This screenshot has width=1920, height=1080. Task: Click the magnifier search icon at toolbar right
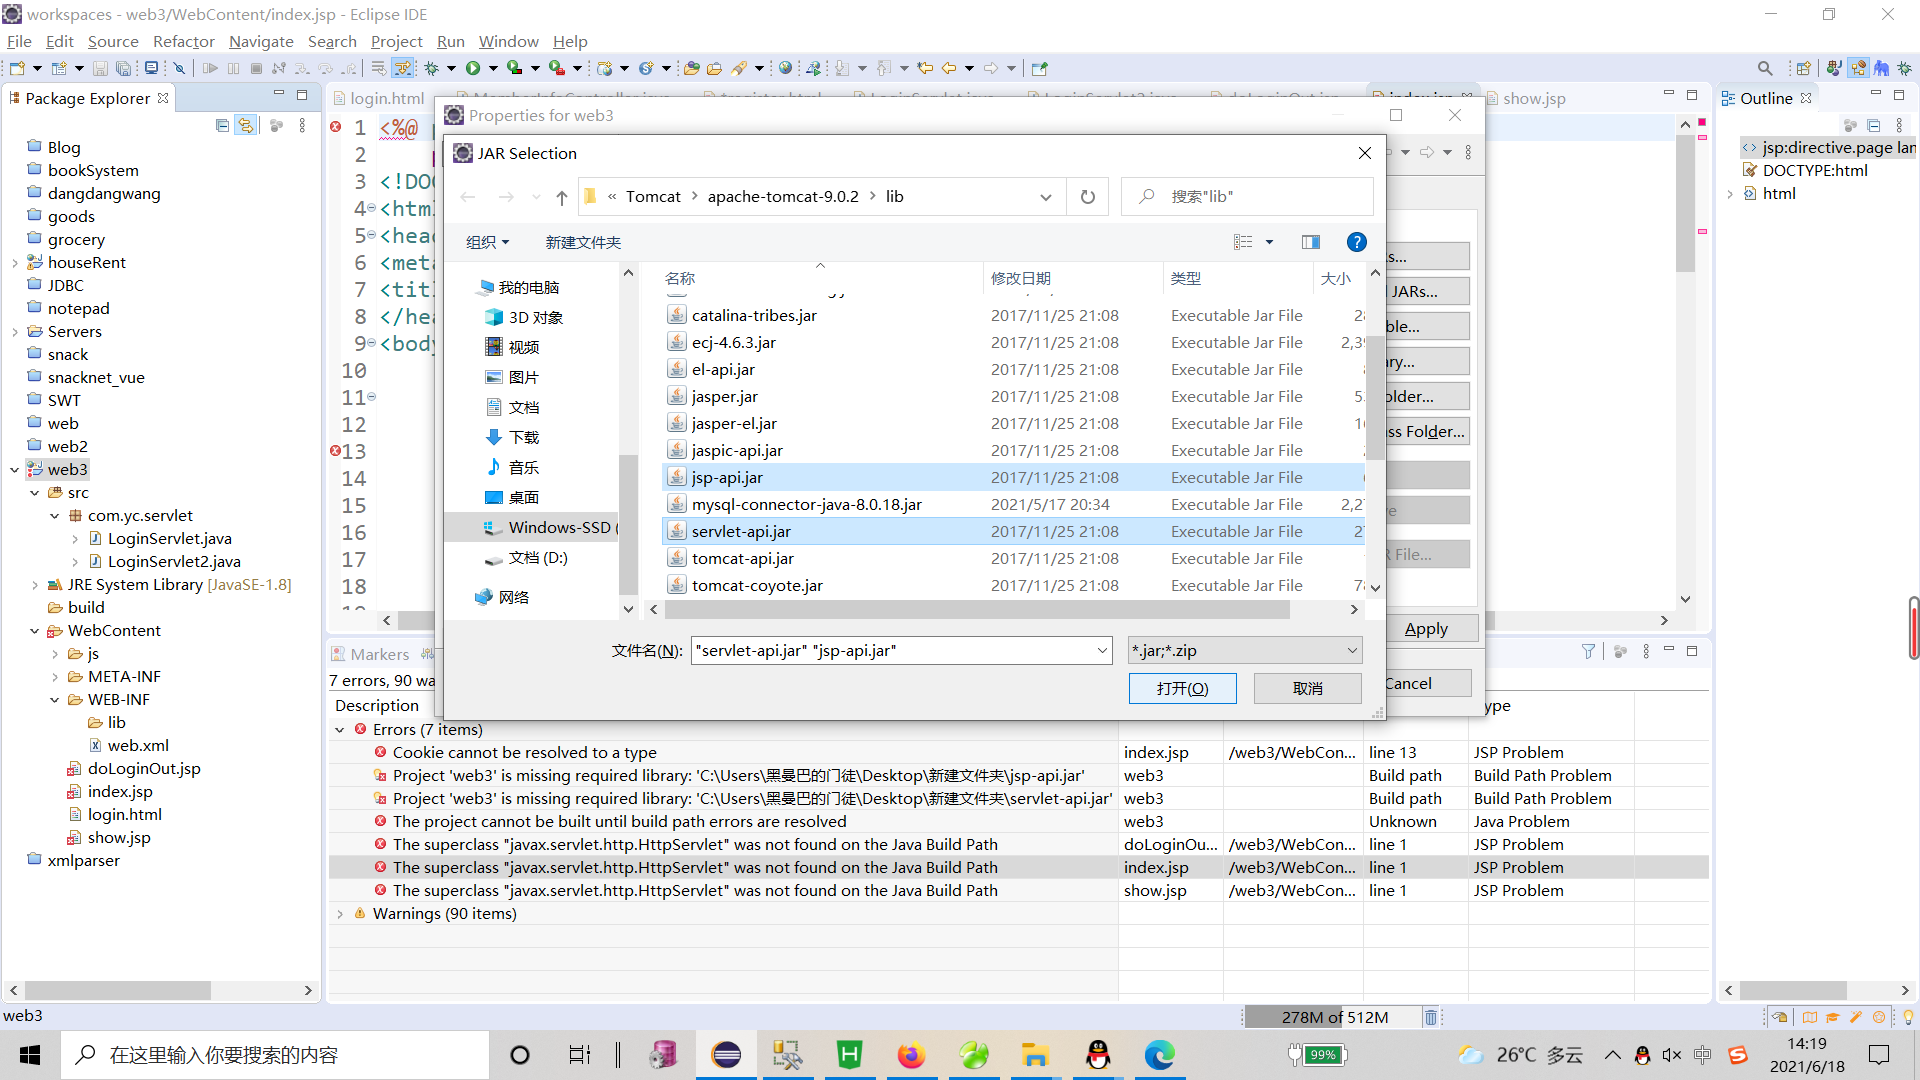tap(1765, 68)
